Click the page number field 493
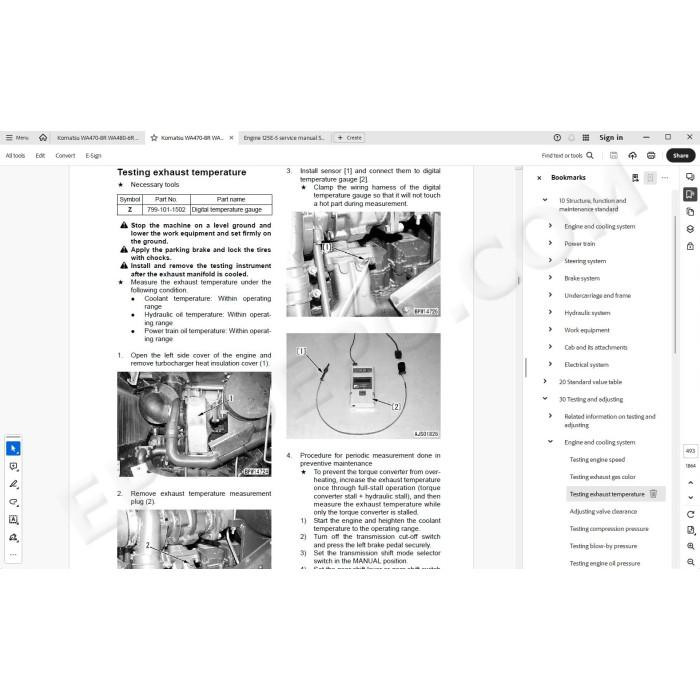Screen dimensions: 700x700 (690, 451)
